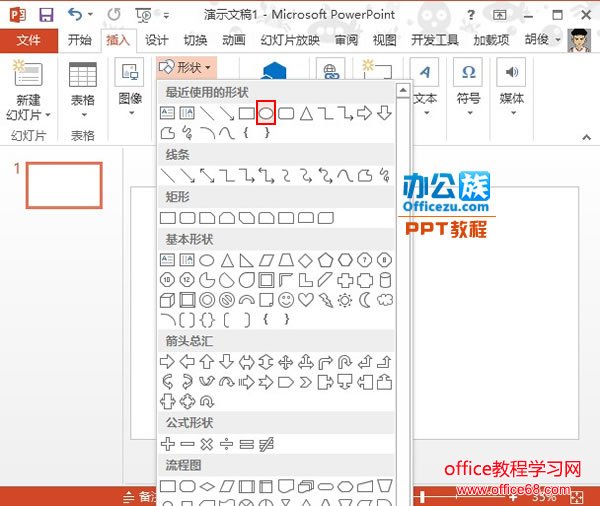Pick the cross shape in basic shapes
The image size is (600, 506).
[x=345, y=280]
